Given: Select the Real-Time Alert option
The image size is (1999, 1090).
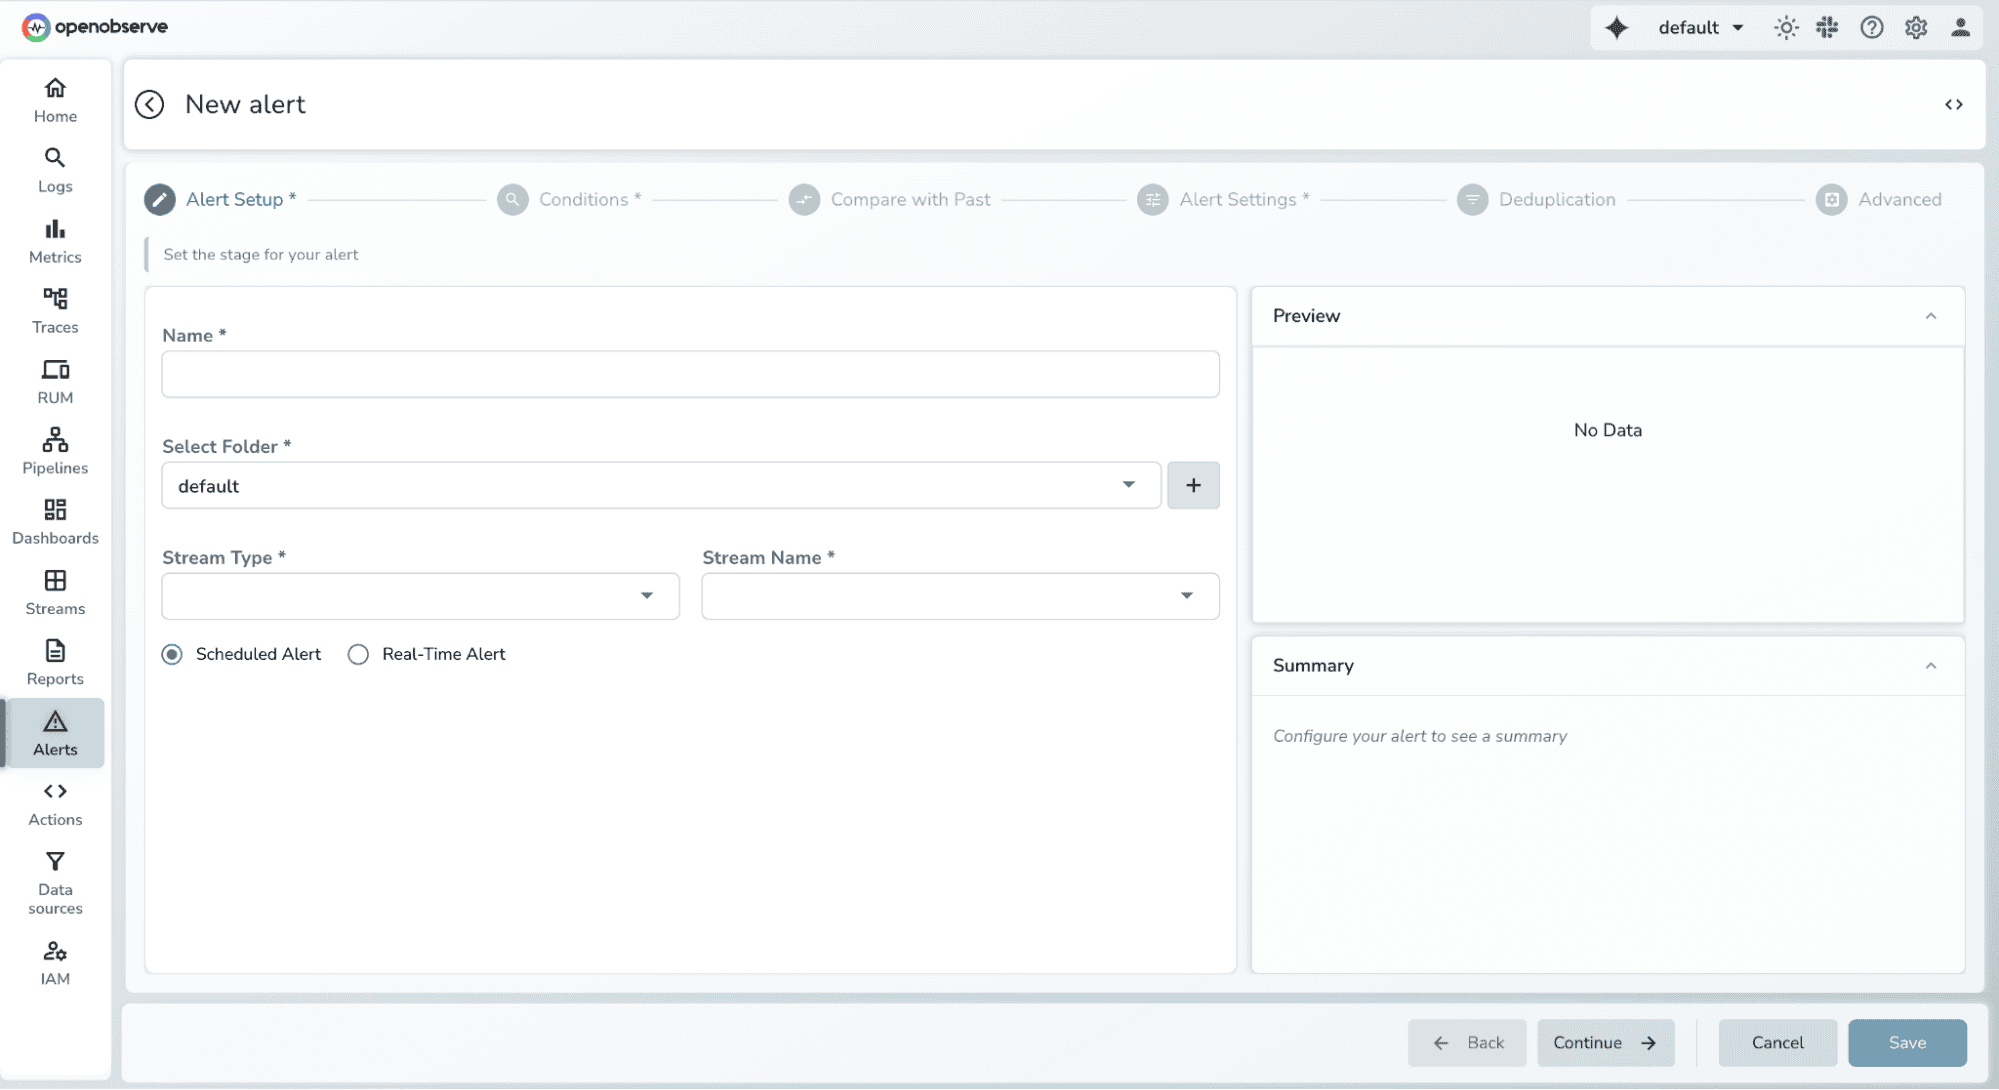Looking at the screenshot, I should click(x=358, y=654).
